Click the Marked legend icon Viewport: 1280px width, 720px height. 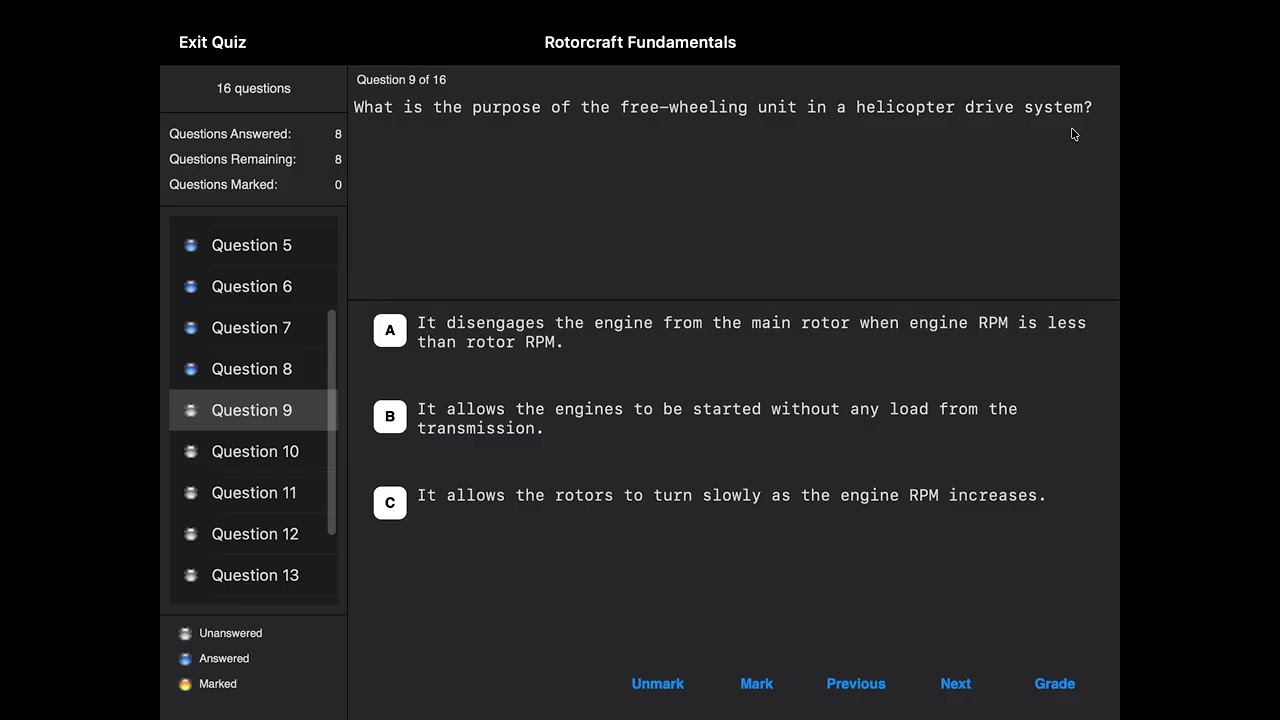(185, 684)
